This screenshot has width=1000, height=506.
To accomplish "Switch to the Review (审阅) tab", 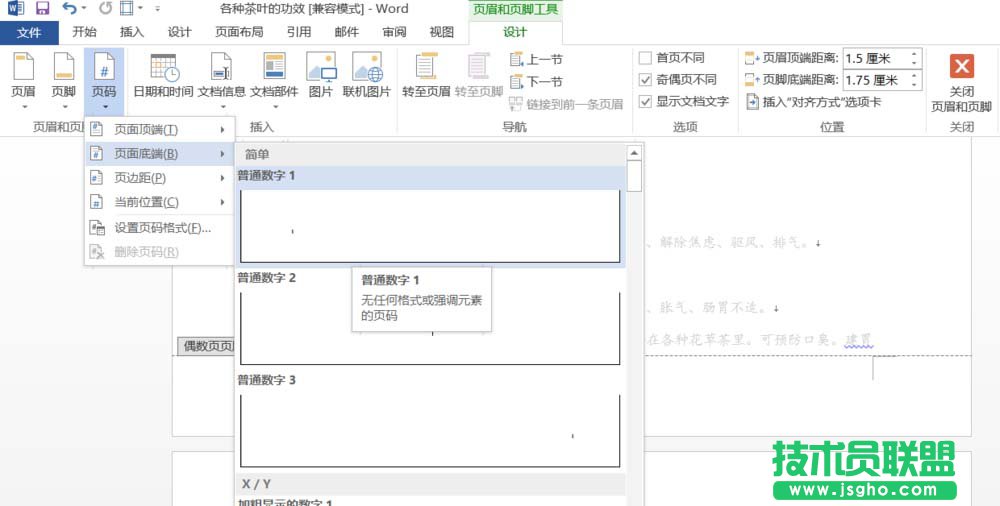I will tap(394, 32).
